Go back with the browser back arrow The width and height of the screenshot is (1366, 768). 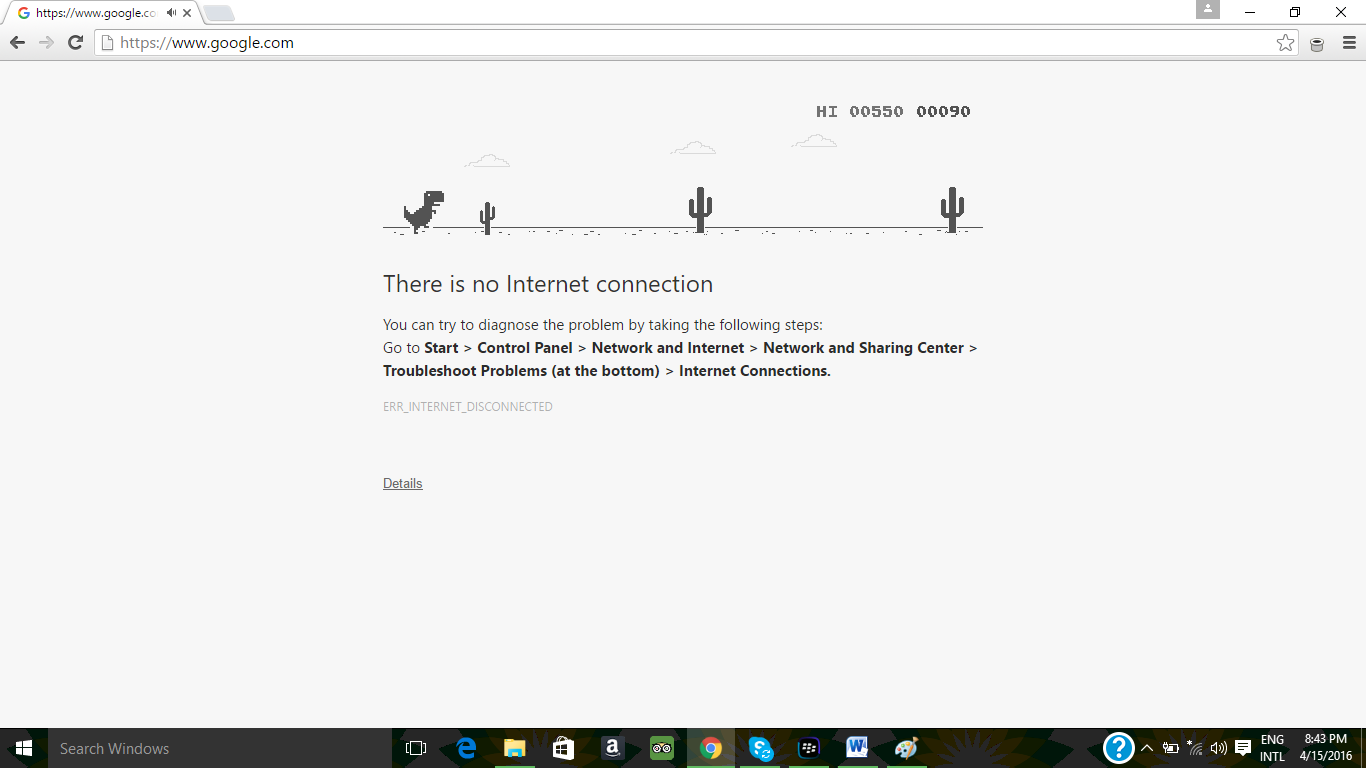pos(17,43)
